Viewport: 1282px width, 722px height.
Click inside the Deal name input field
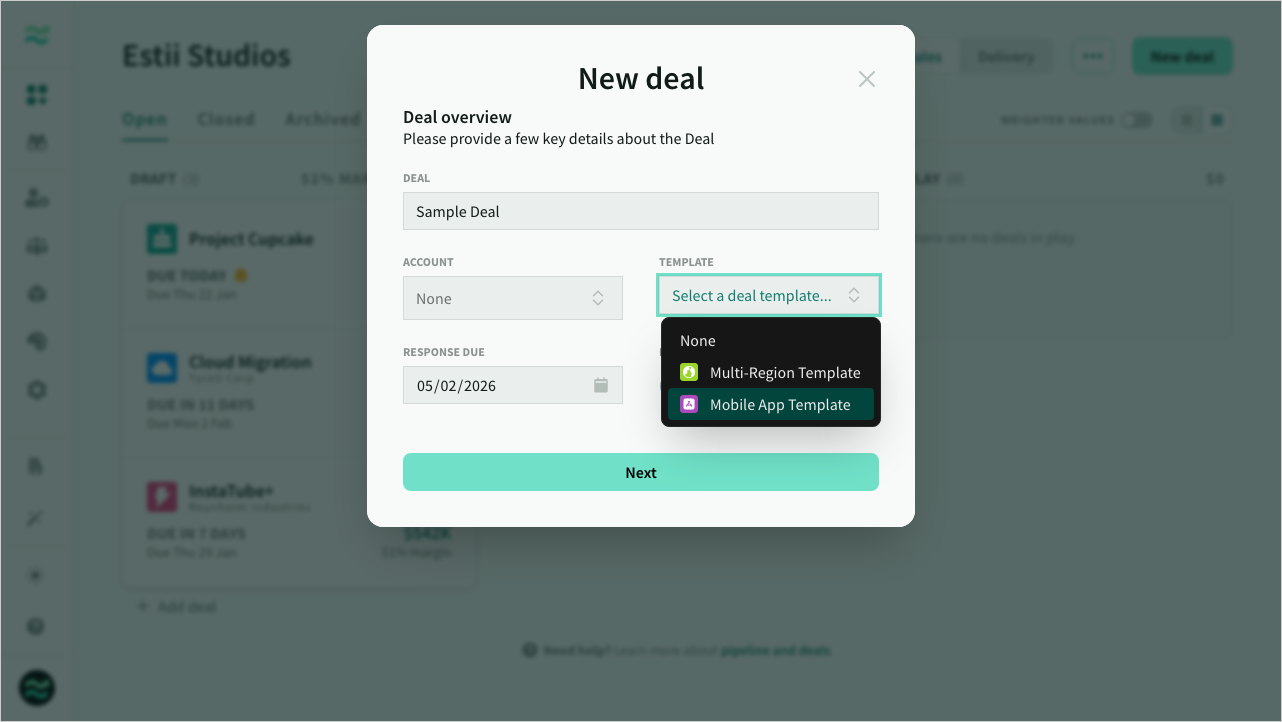[640, 211]
